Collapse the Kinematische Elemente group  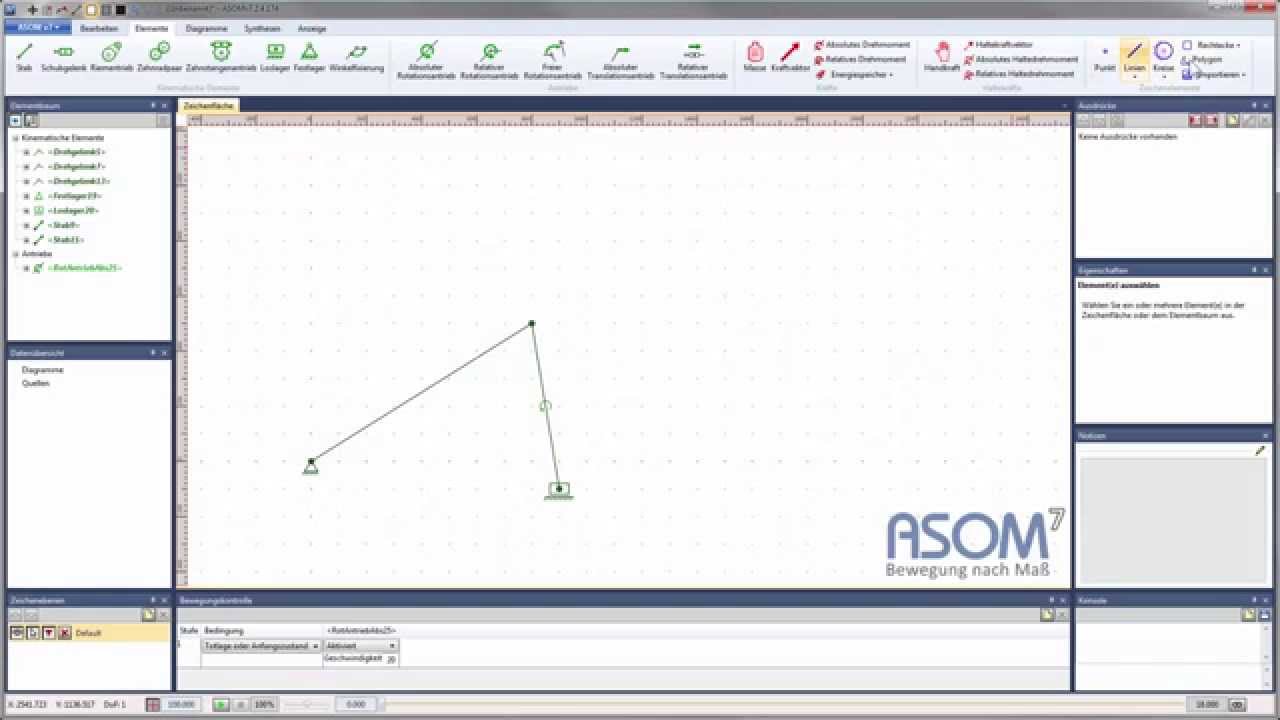coord(15,138)
